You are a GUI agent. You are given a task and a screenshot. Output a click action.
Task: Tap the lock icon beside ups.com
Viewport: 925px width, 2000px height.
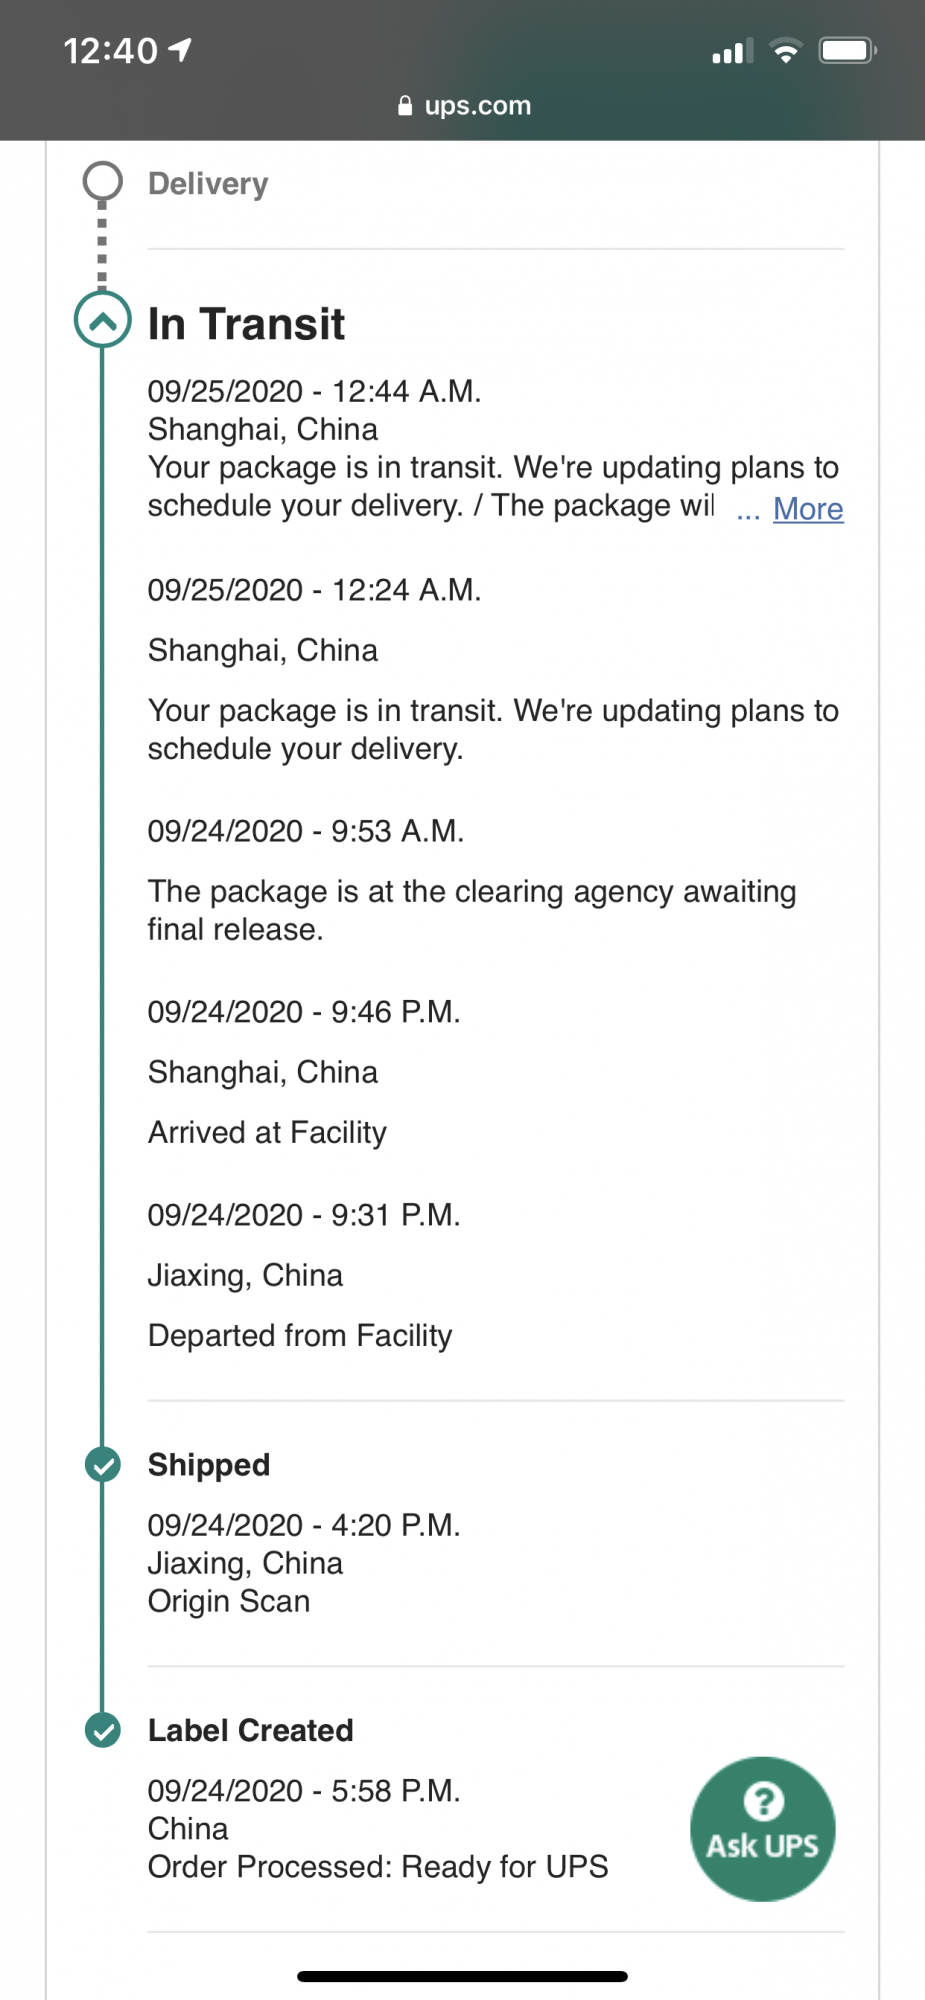(x=405, y=105)
